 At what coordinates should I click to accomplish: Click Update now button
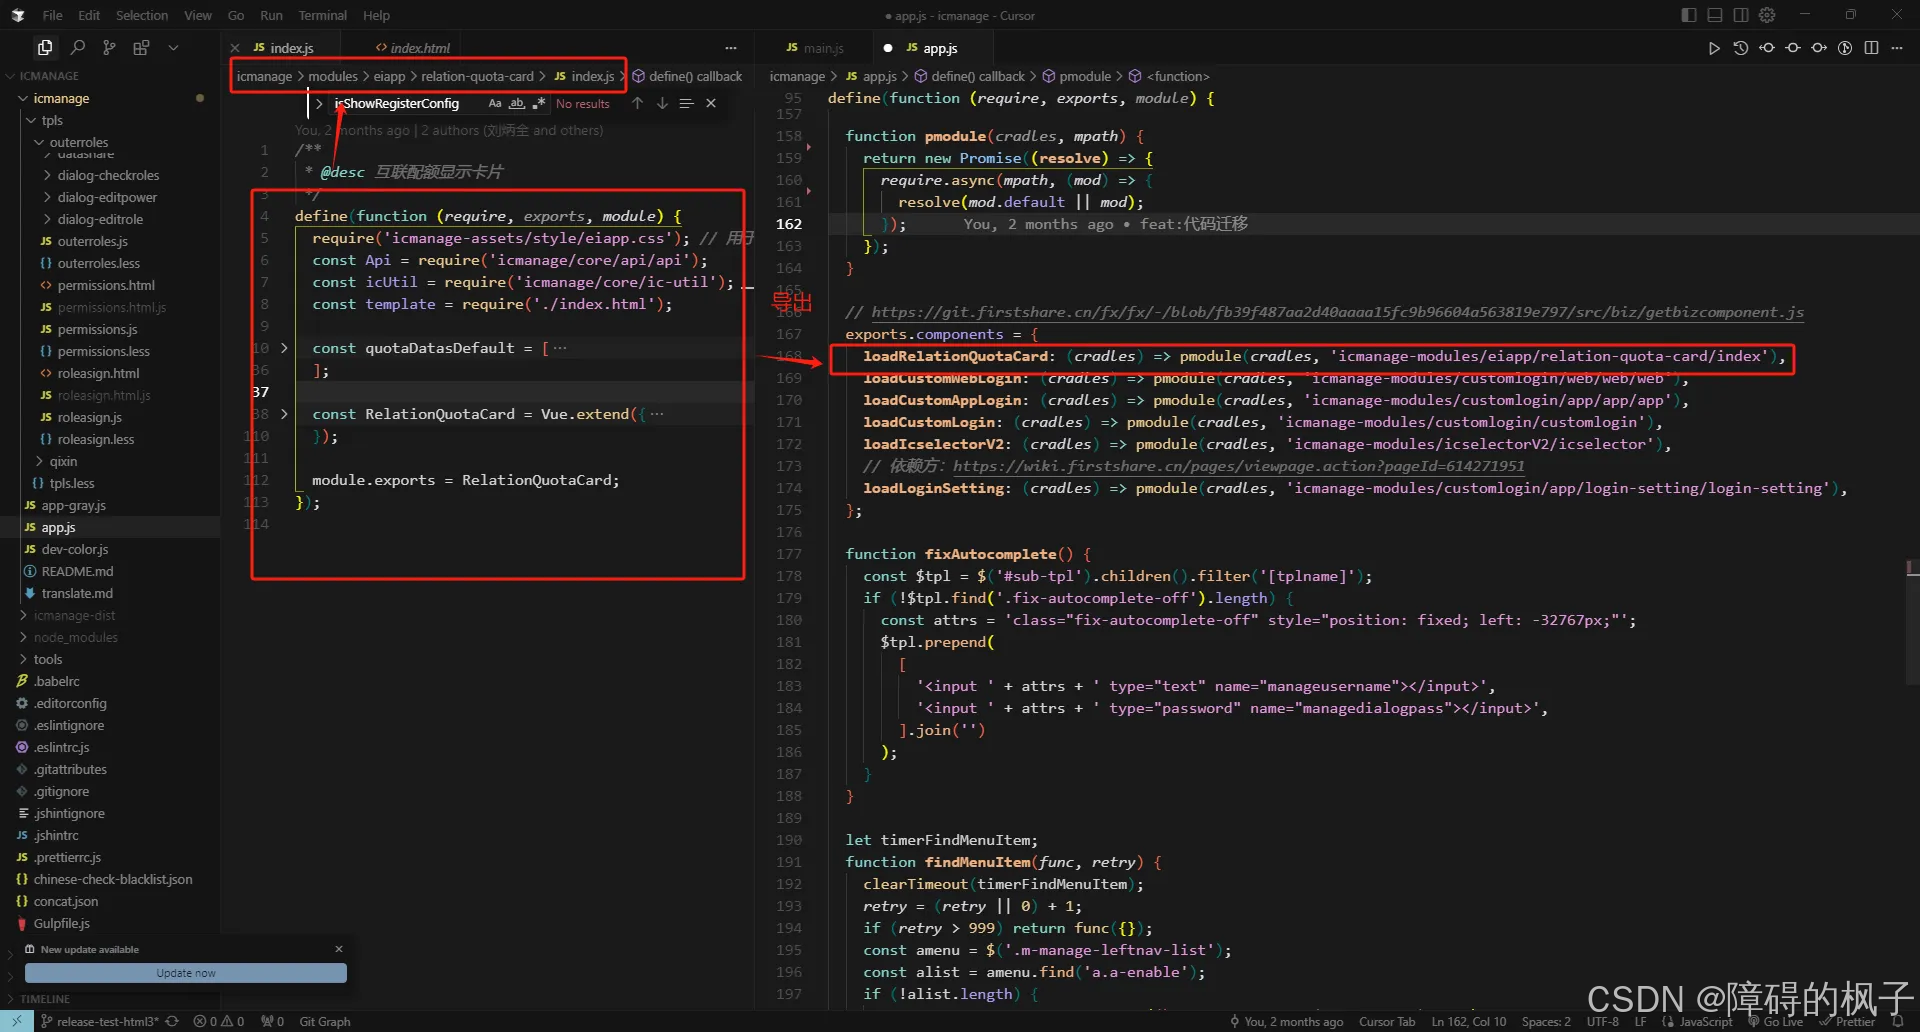point(186,973)
